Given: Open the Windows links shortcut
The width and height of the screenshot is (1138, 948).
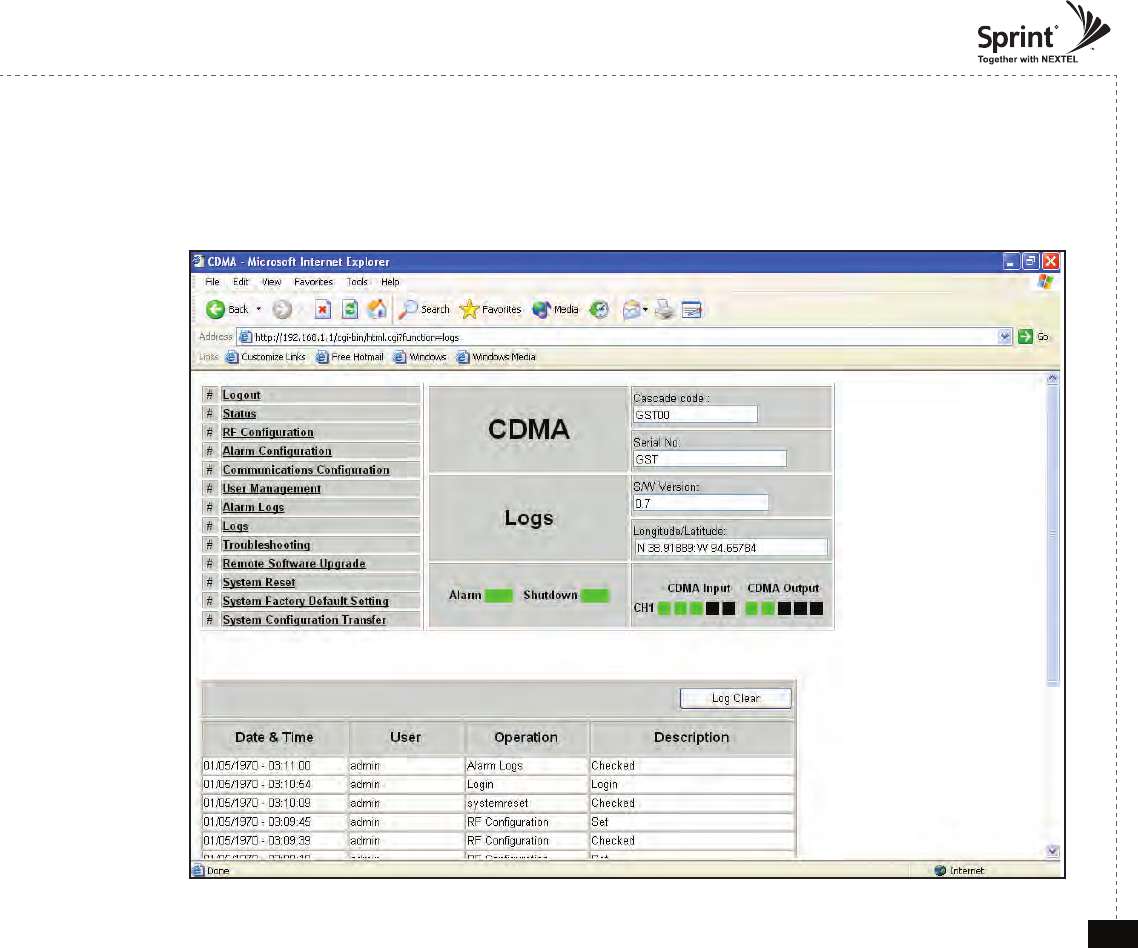Looking at the screenshot, I should (420, 356).
